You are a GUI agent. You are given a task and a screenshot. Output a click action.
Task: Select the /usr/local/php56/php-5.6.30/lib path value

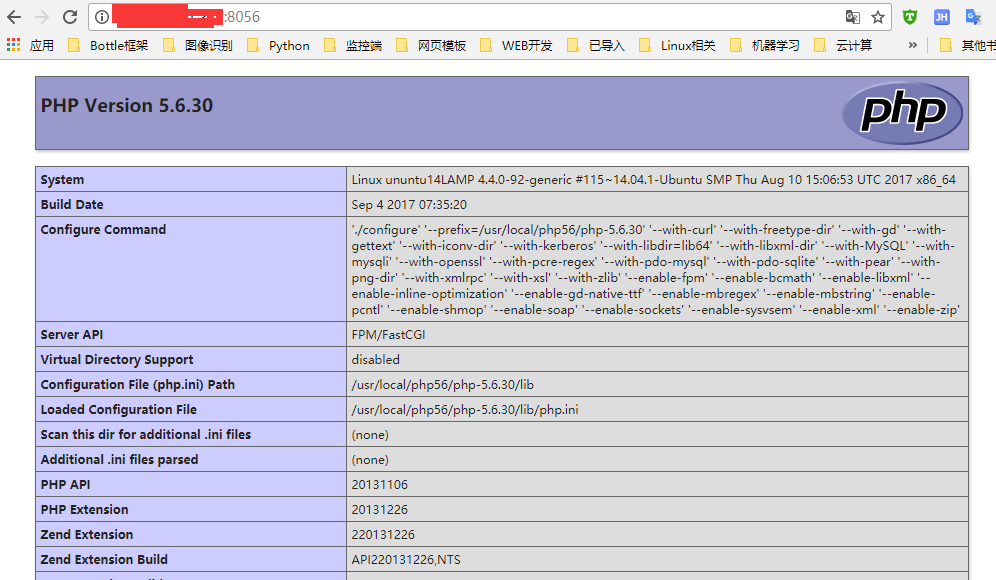coord(443,384)
